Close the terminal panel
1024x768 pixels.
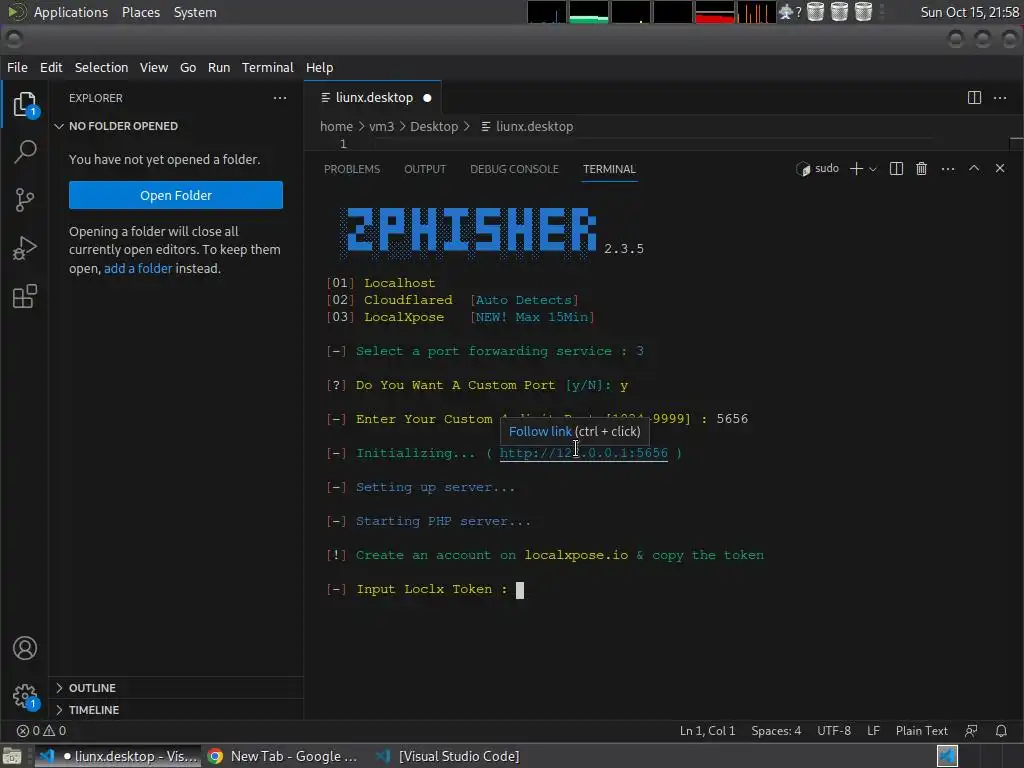[1000, 168]
